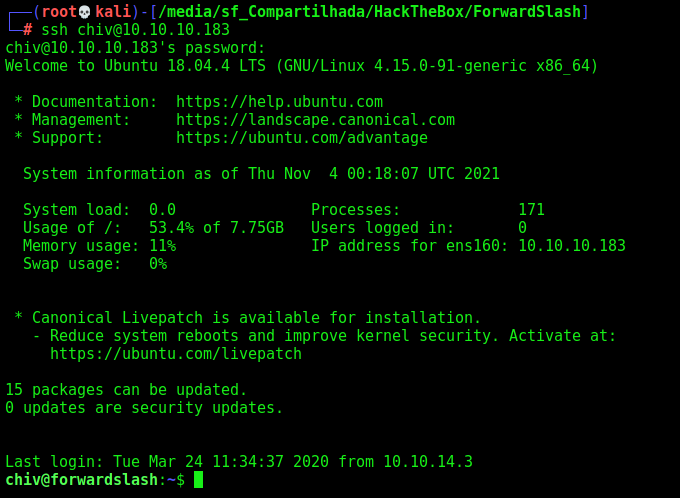The height and width of the screenshot is (498, 680).
Task: Click the red hash prompt symbol
Action: [x=28, y=30]
